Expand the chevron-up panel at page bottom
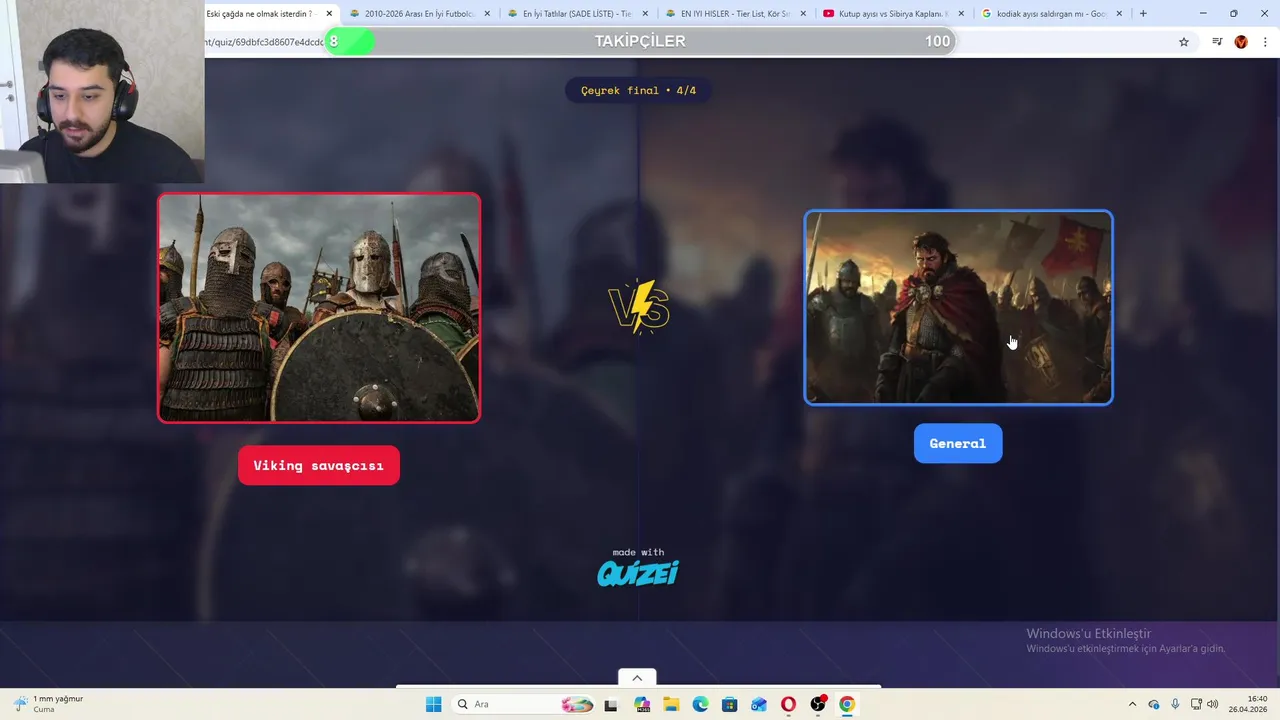Screen dimensions: 1280x720 click(637, 678)
